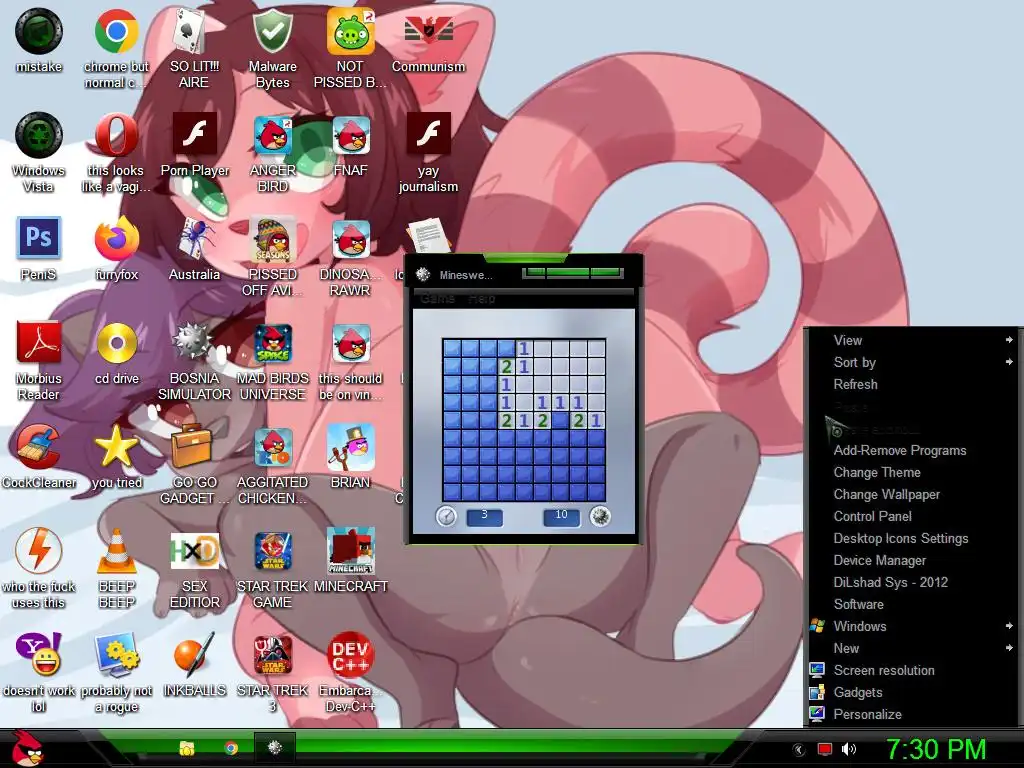Open File Explorer from the taskbar
The image size is (1024, 768).
tap(187, 748)
